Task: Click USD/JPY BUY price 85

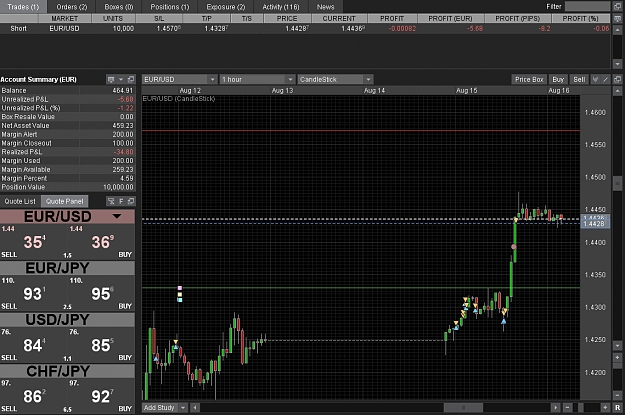Action: click(x=103, y=345)
